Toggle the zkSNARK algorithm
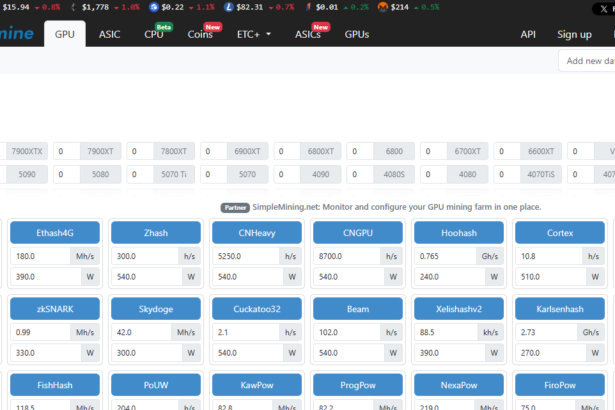Image resolution: width=615 pixels, height=410 pixels. [x=55, y=309]
